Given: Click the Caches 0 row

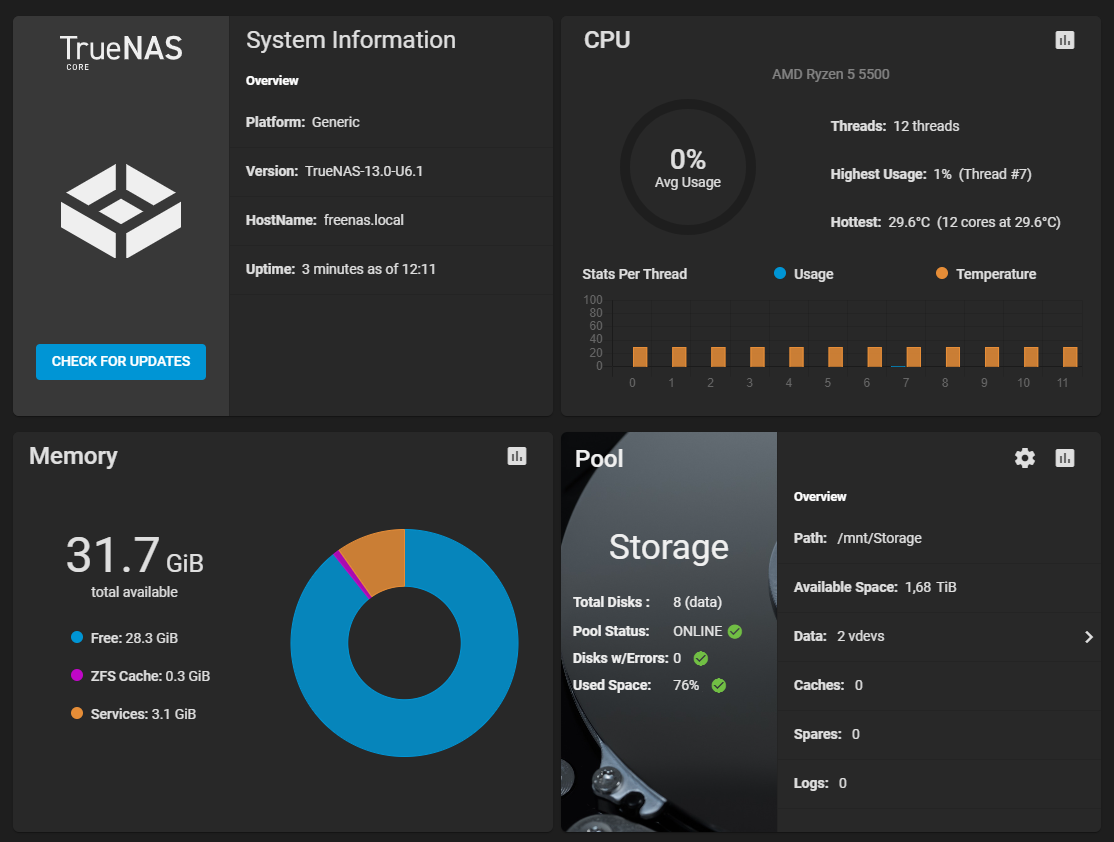Looking at the screenshot, I should point(939,685).
